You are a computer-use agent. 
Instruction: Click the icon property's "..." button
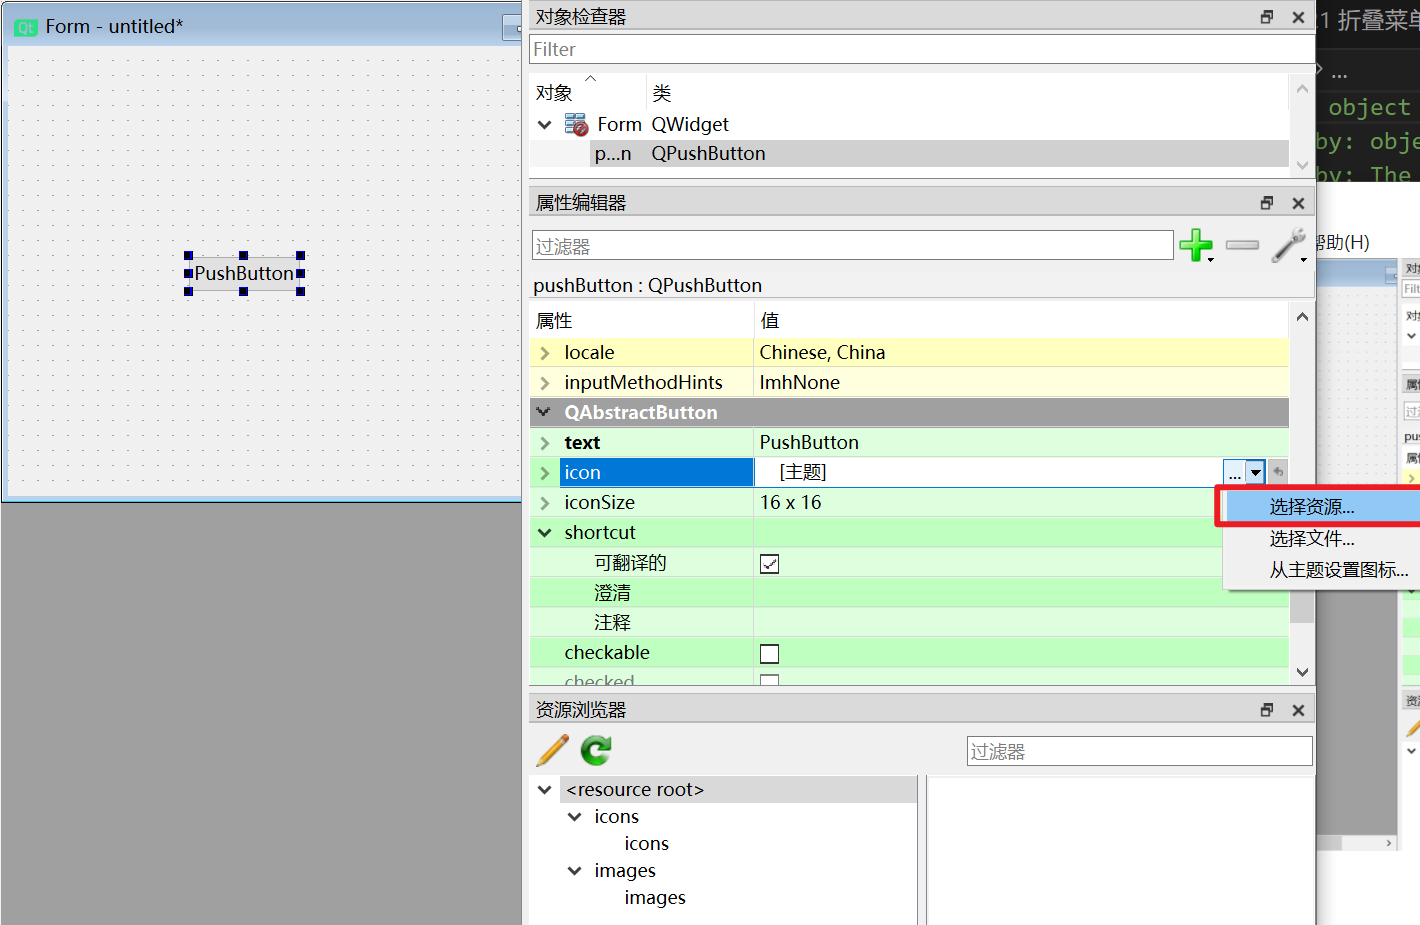[1234, 472]
